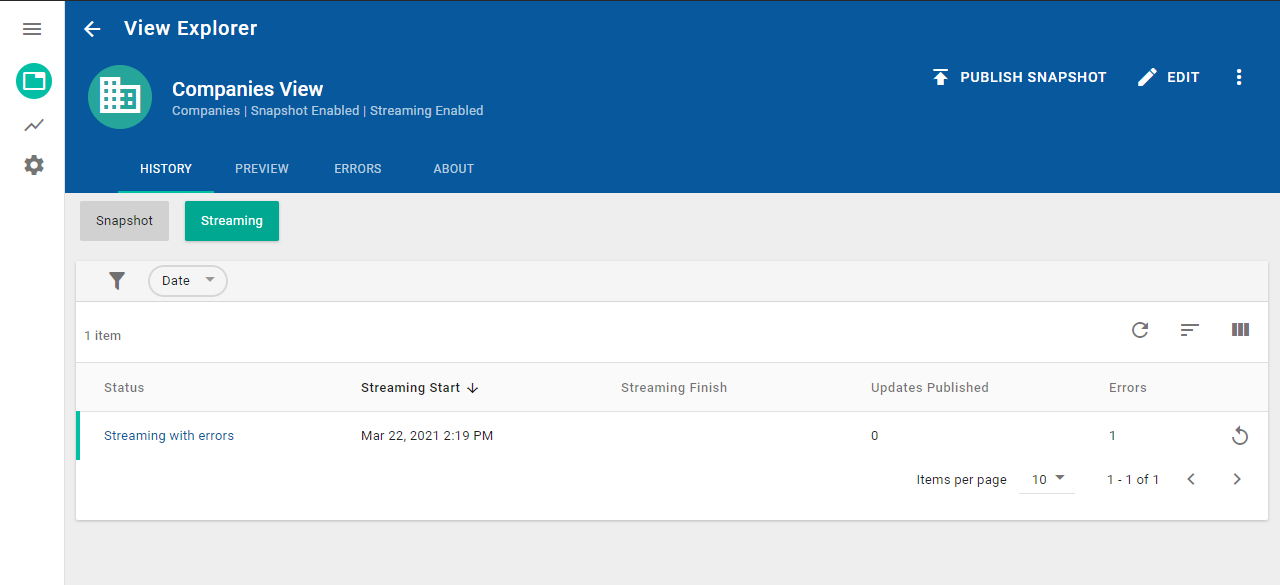Click the back arrow beside View Explorer
Viewport: 1280px width, 585px height.
click(92, 29)
